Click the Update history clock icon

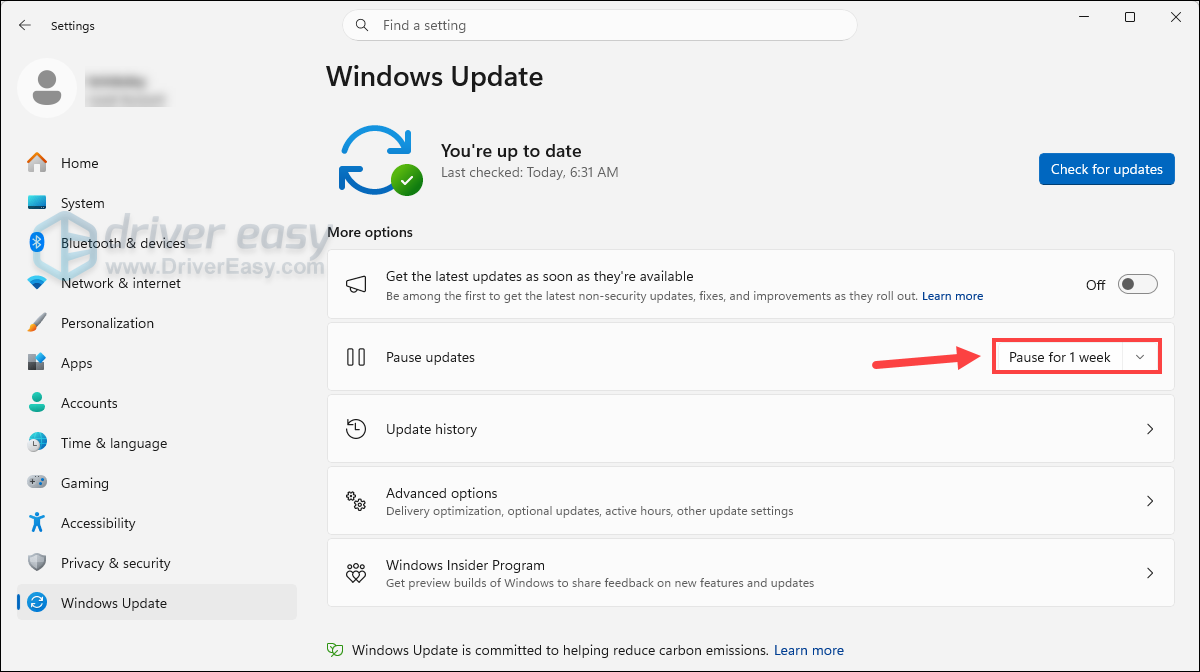[x=356, y=429]
